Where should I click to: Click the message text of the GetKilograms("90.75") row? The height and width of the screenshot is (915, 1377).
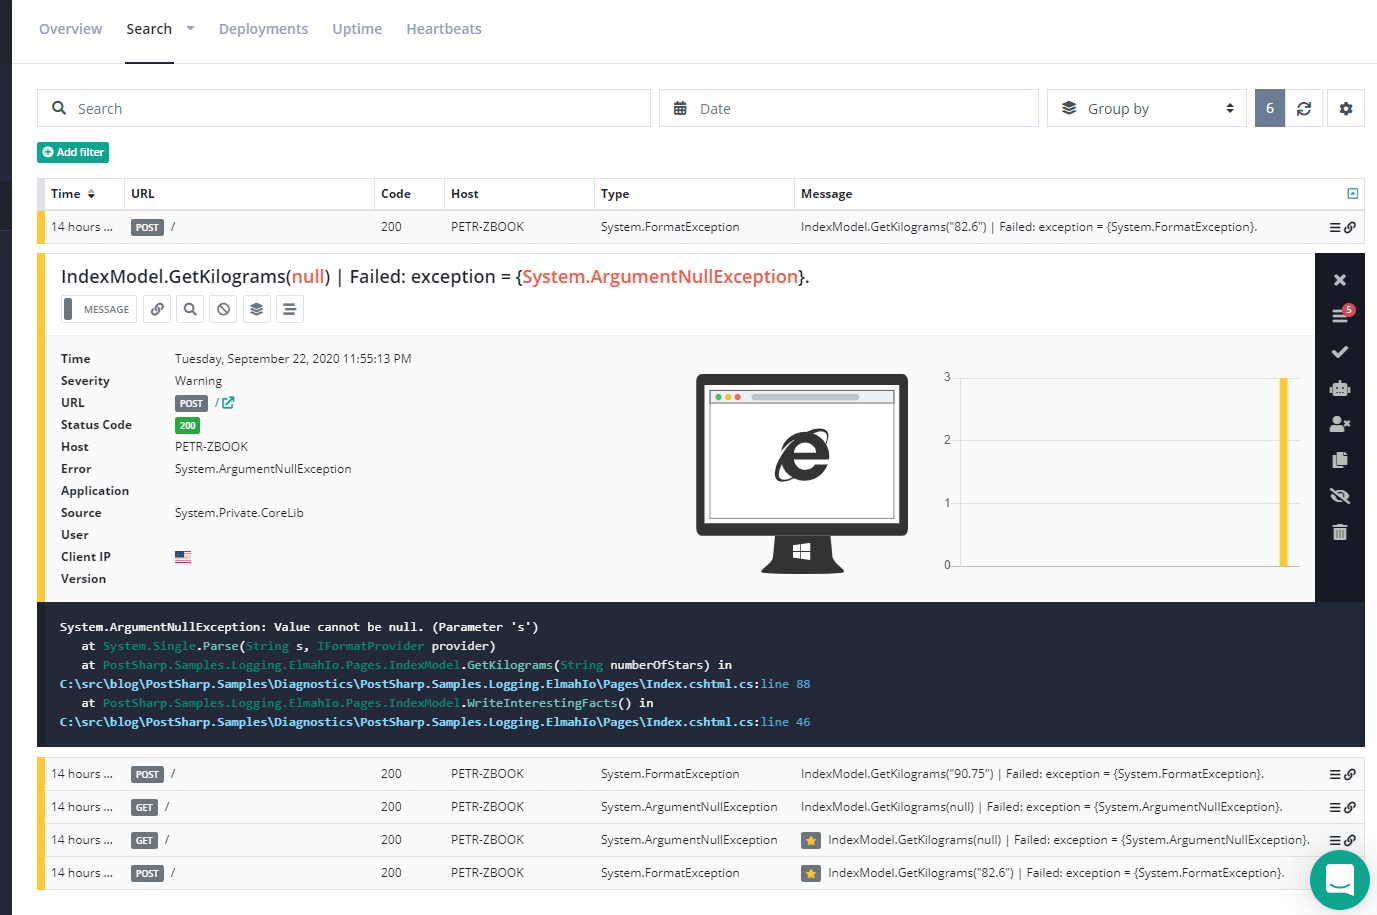pyautogui.click(x=1032, y=774)
